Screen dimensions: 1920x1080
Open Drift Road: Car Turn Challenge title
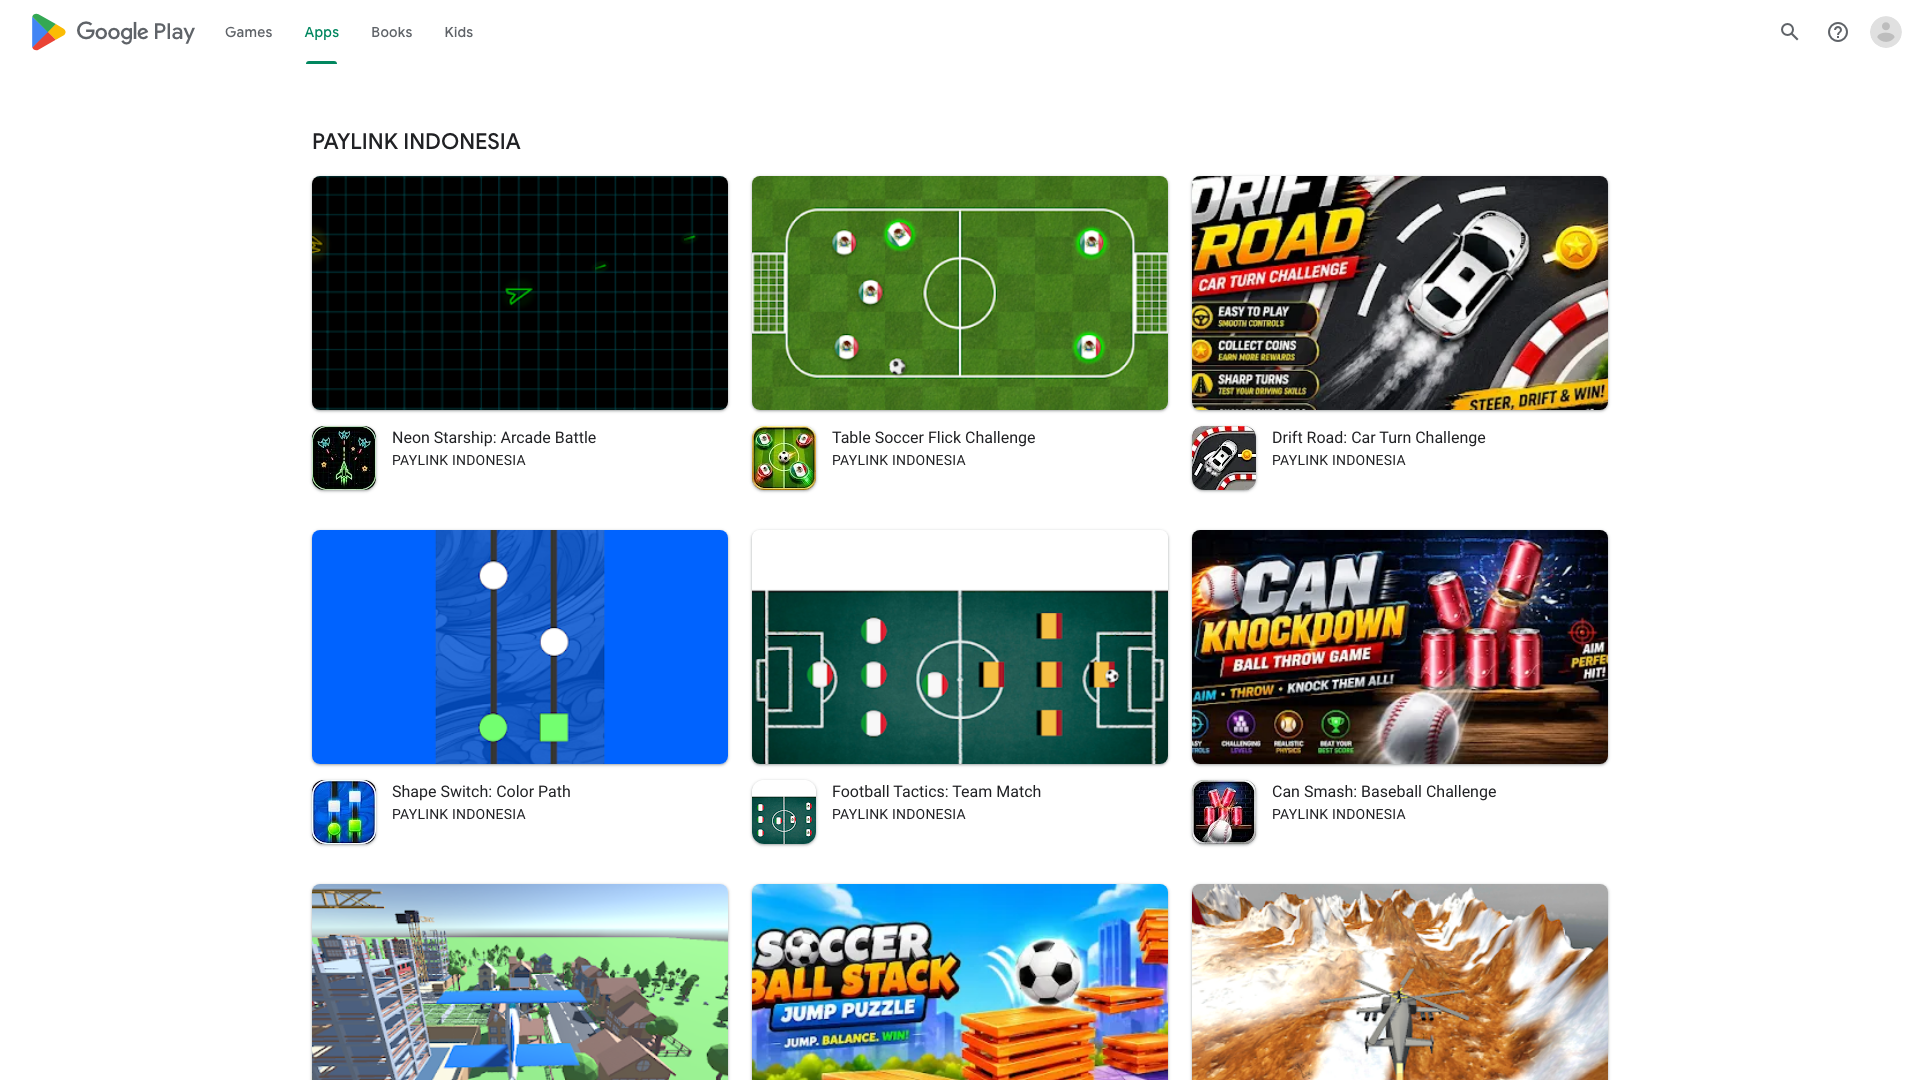click(x=1378, y=438)
